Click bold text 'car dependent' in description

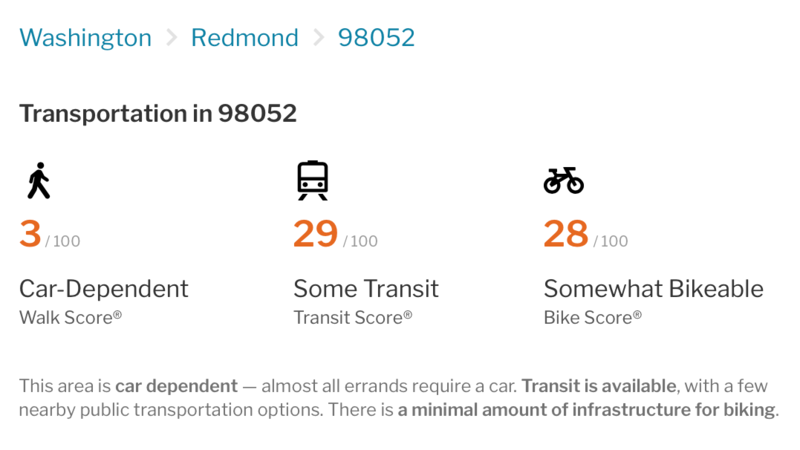(x=177, y=386)
